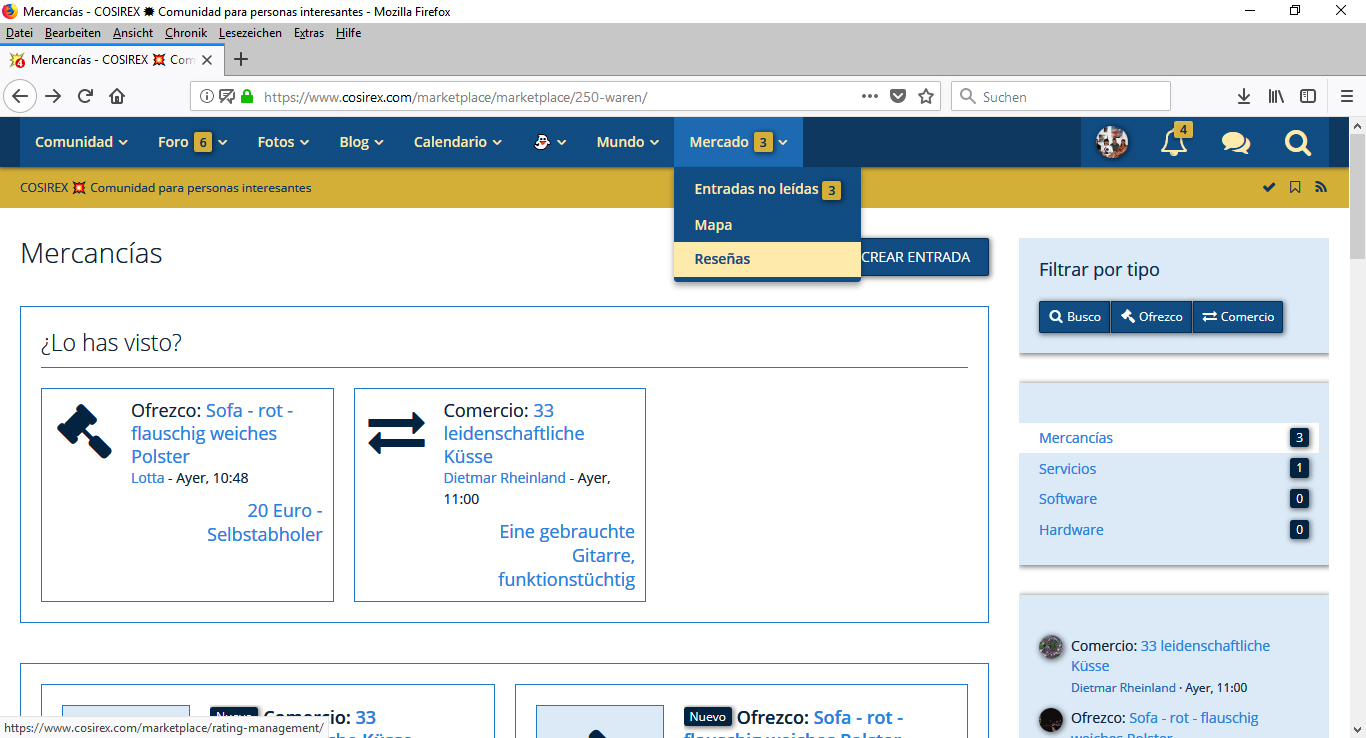Click the RSS feed icon
The image size is (1366, 738).
pos(1321,187)
